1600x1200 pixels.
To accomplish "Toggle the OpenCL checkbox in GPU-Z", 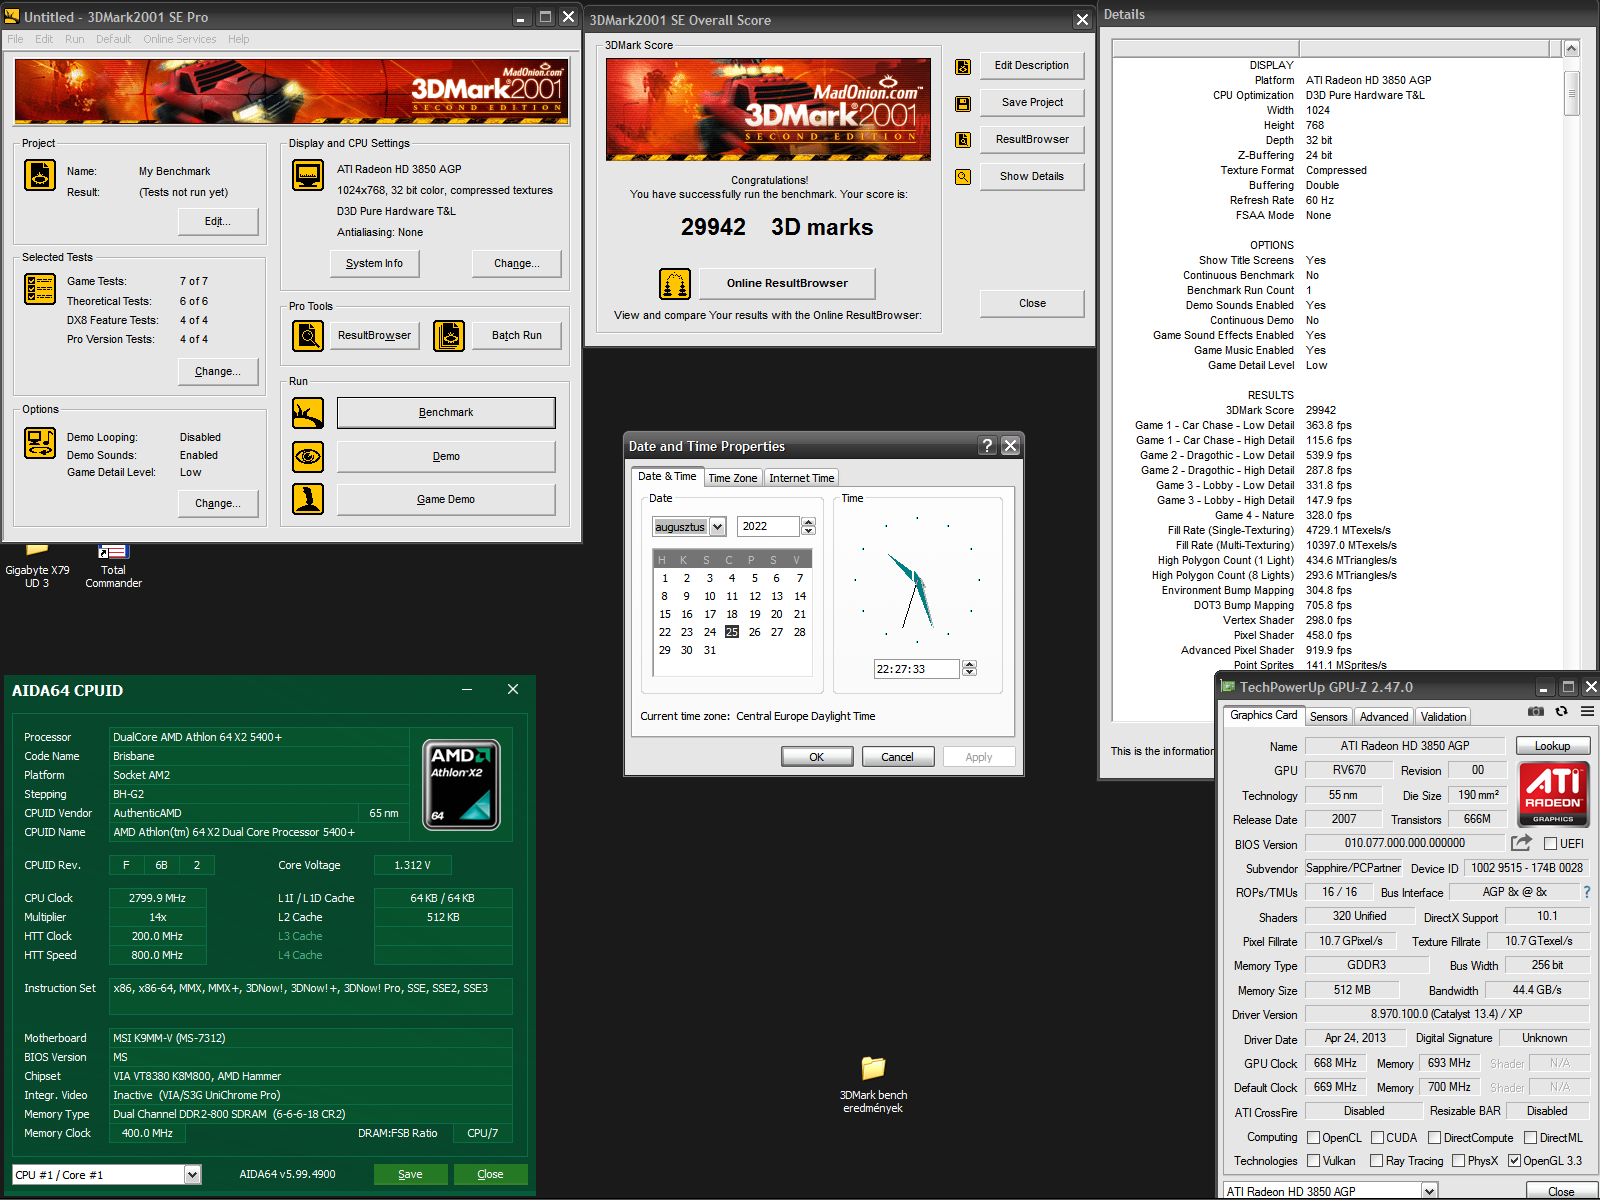I will coord(1313,1138).
